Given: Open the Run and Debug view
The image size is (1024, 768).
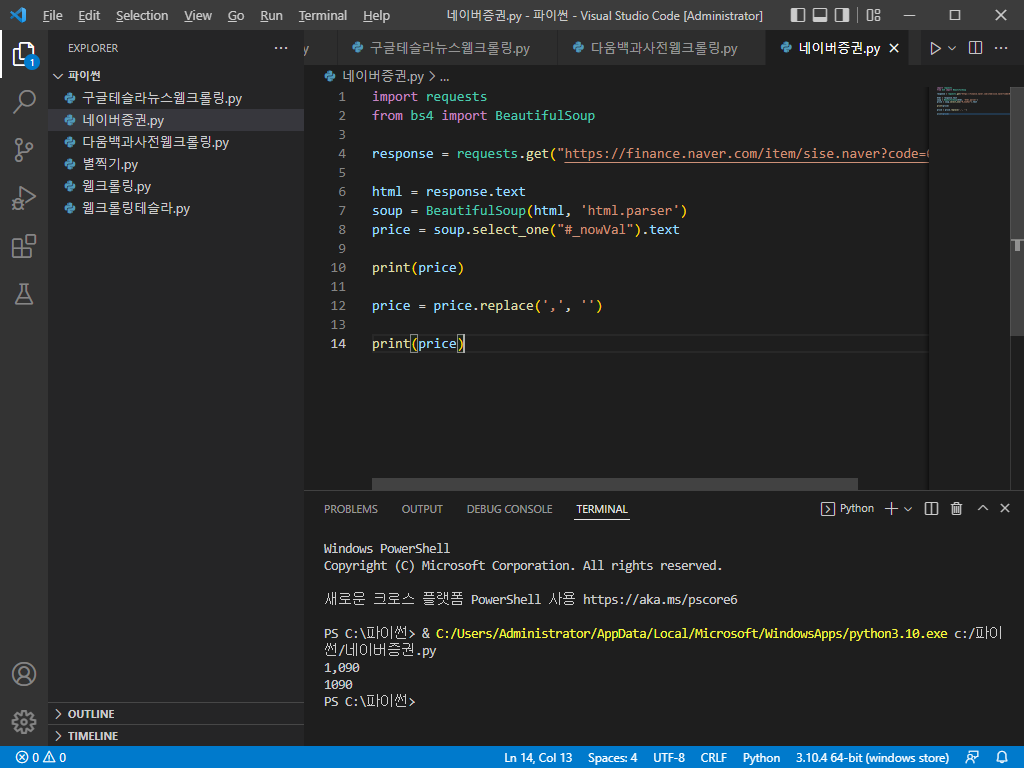Looking at the screenshot, I should [24, 198].
